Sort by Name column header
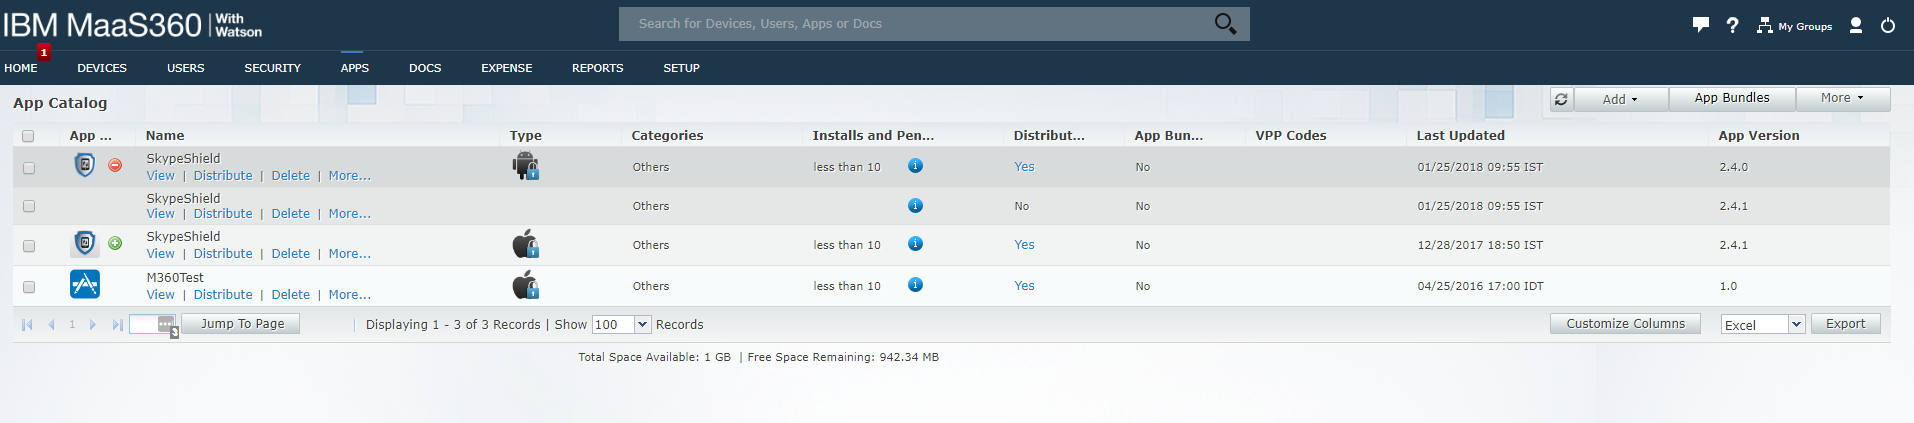 165,136
